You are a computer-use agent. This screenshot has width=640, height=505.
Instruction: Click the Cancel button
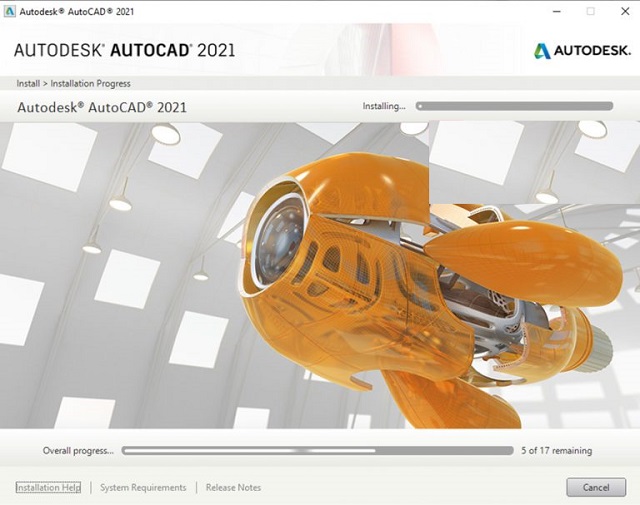[x=596, y=487]
